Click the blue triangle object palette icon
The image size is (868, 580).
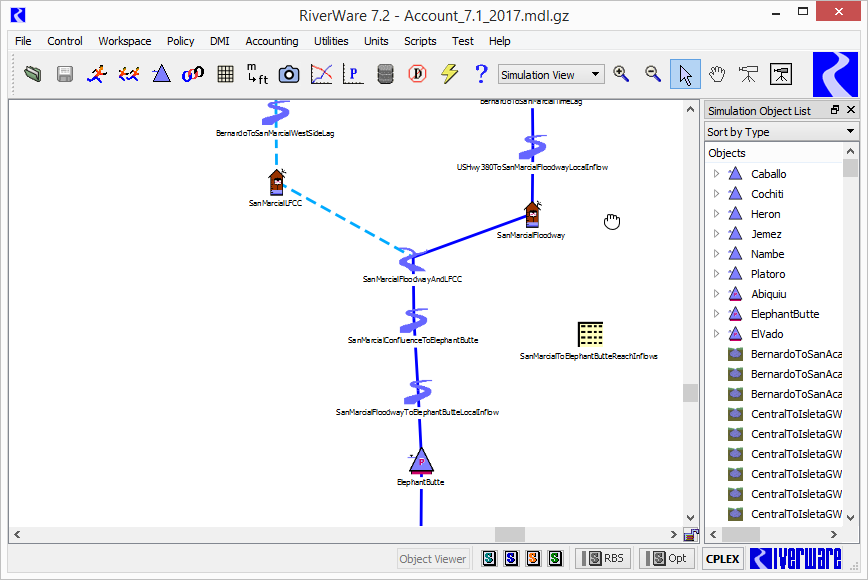161,74
